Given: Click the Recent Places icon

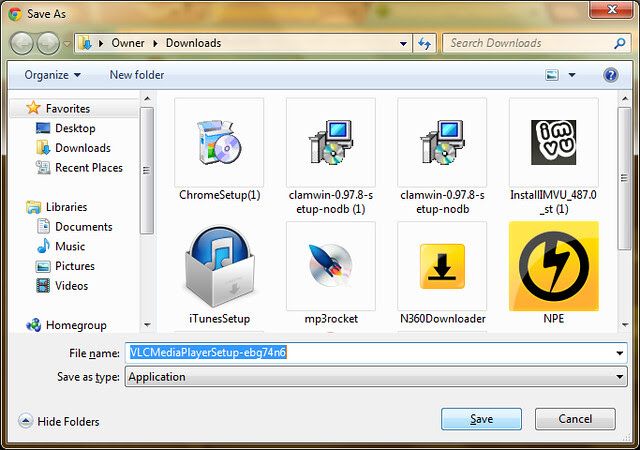Looking at the screenshot, I should [43, 167].
